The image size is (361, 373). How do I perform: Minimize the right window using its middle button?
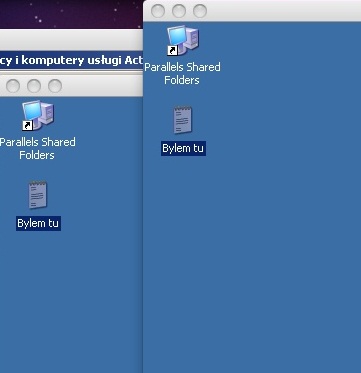pos(179,11)
